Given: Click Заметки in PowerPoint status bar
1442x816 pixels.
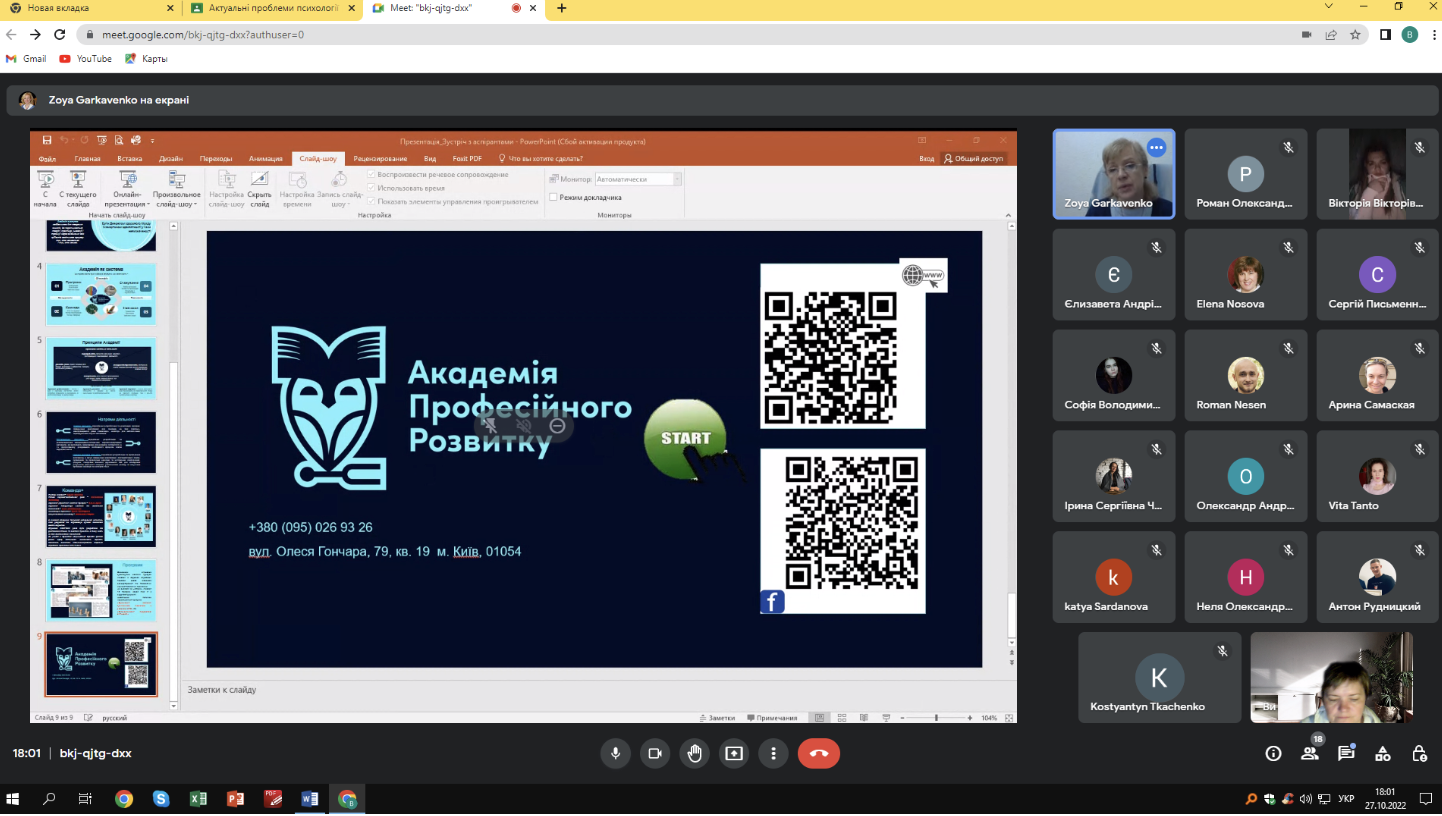Looking at the screenshot, I should (x=716, y=718).
